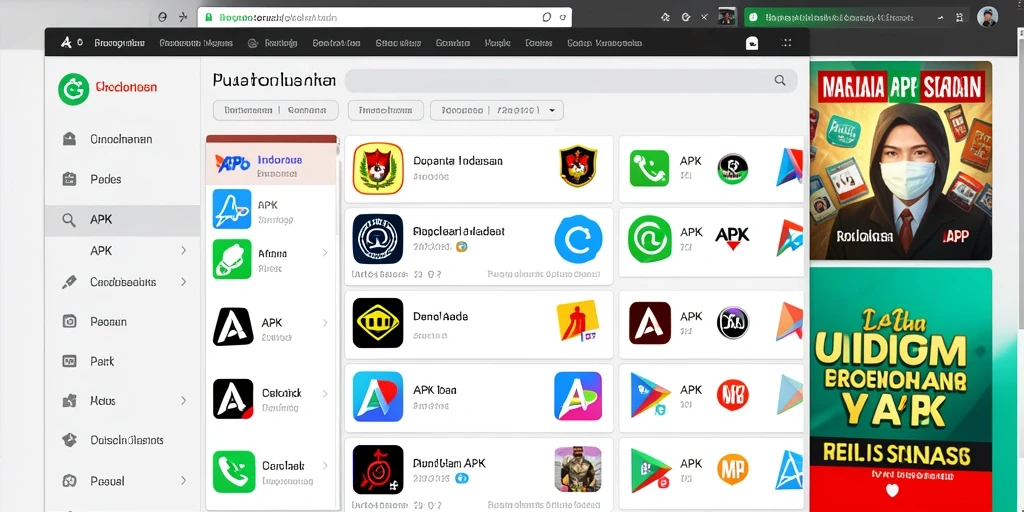Click the white A site logo in navbar
The width and height of the screenshot is (1024, 512).
coord(67,43)
